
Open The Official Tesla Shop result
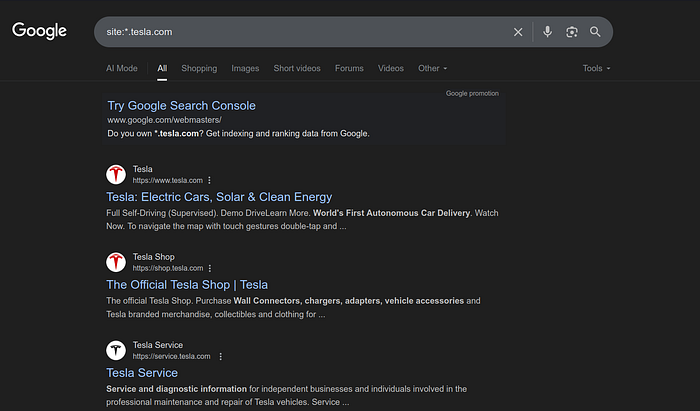[187, 285]
